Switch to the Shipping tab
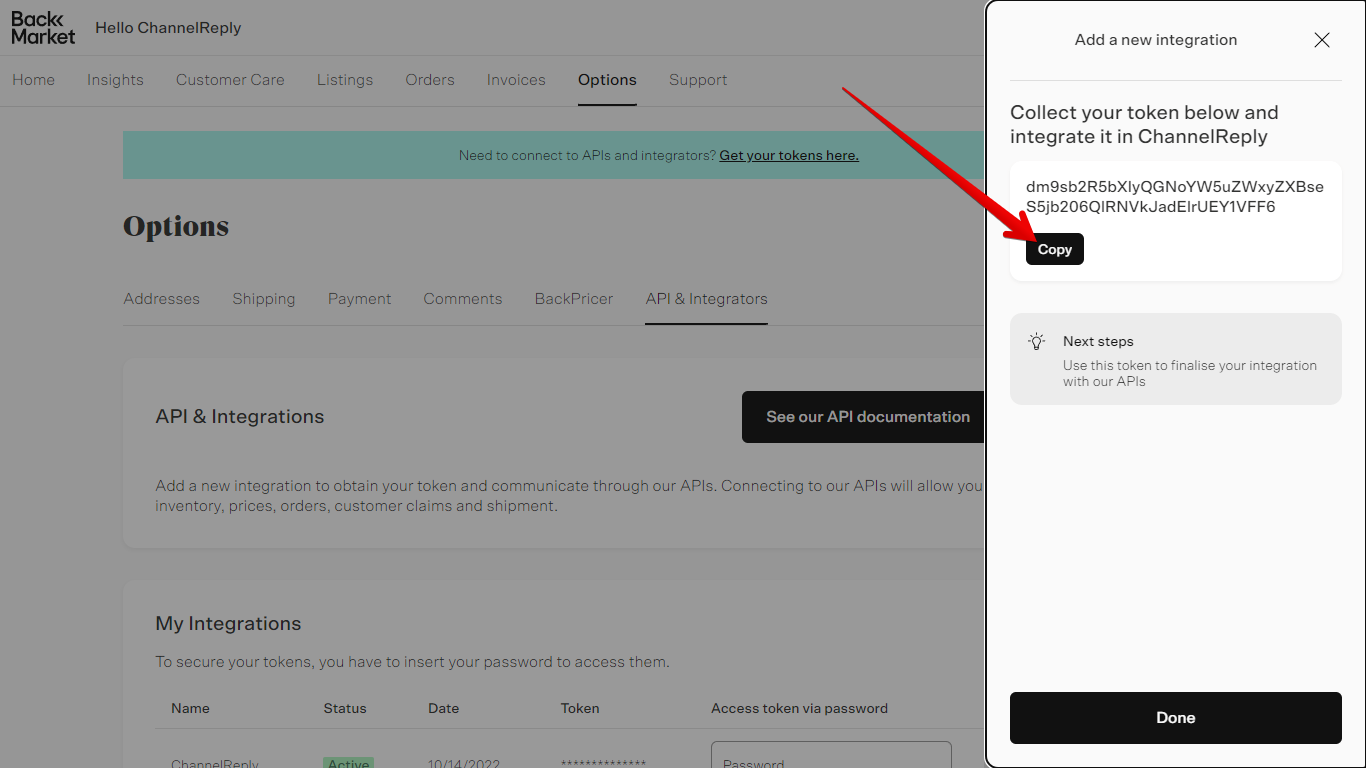The height and width of the screenshot is (768, 1366). (264, 299)
